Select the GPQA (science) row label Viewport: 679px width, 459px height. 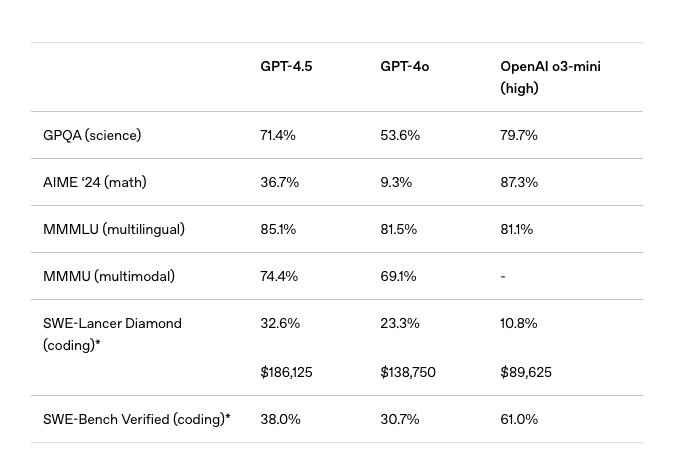[92, 135]
